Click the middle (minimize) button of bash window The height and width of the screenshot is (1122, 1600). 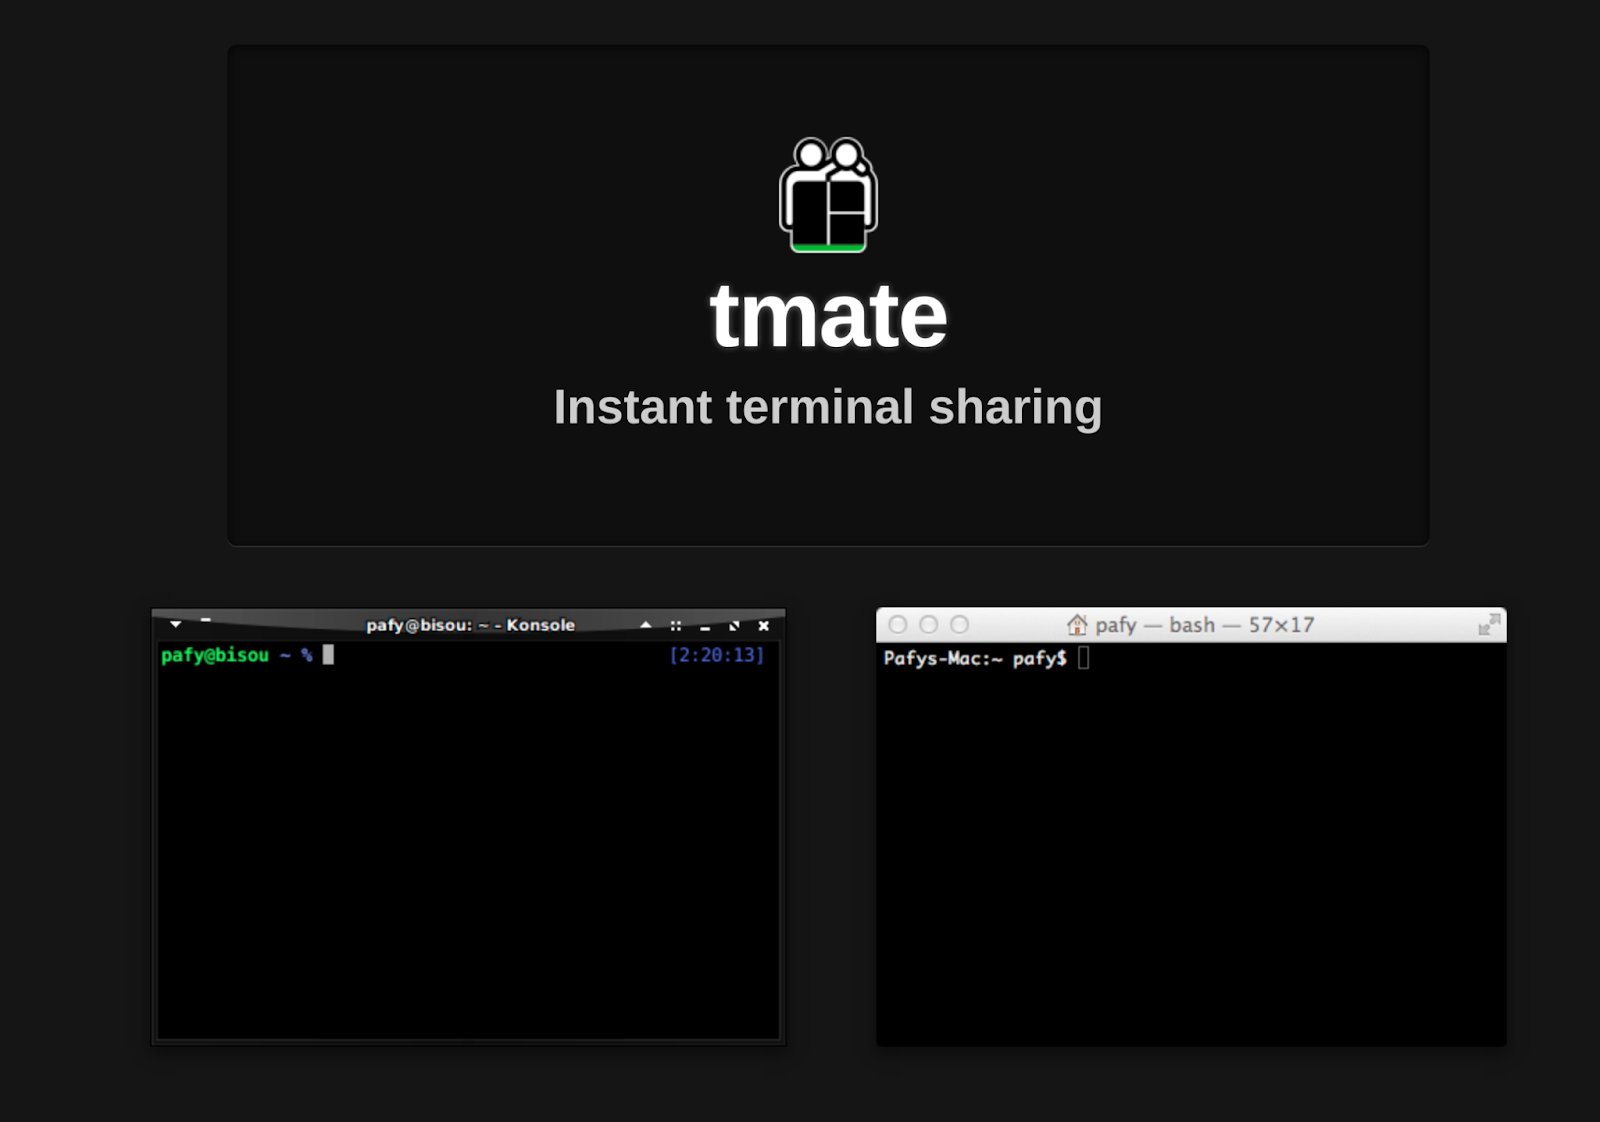point(929,625)
